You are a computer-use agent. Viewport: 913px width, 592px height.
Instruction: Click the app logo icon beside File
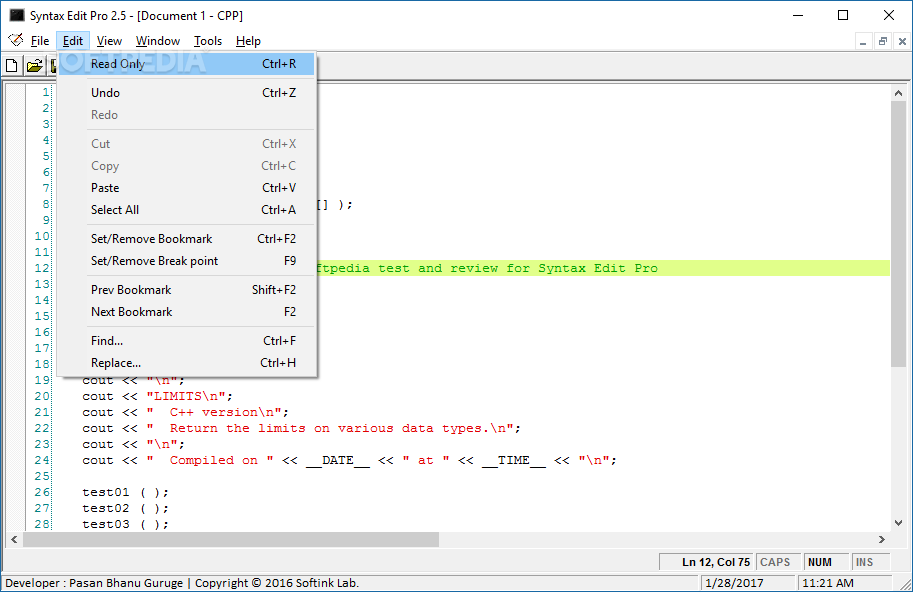(x=16, y=40)
